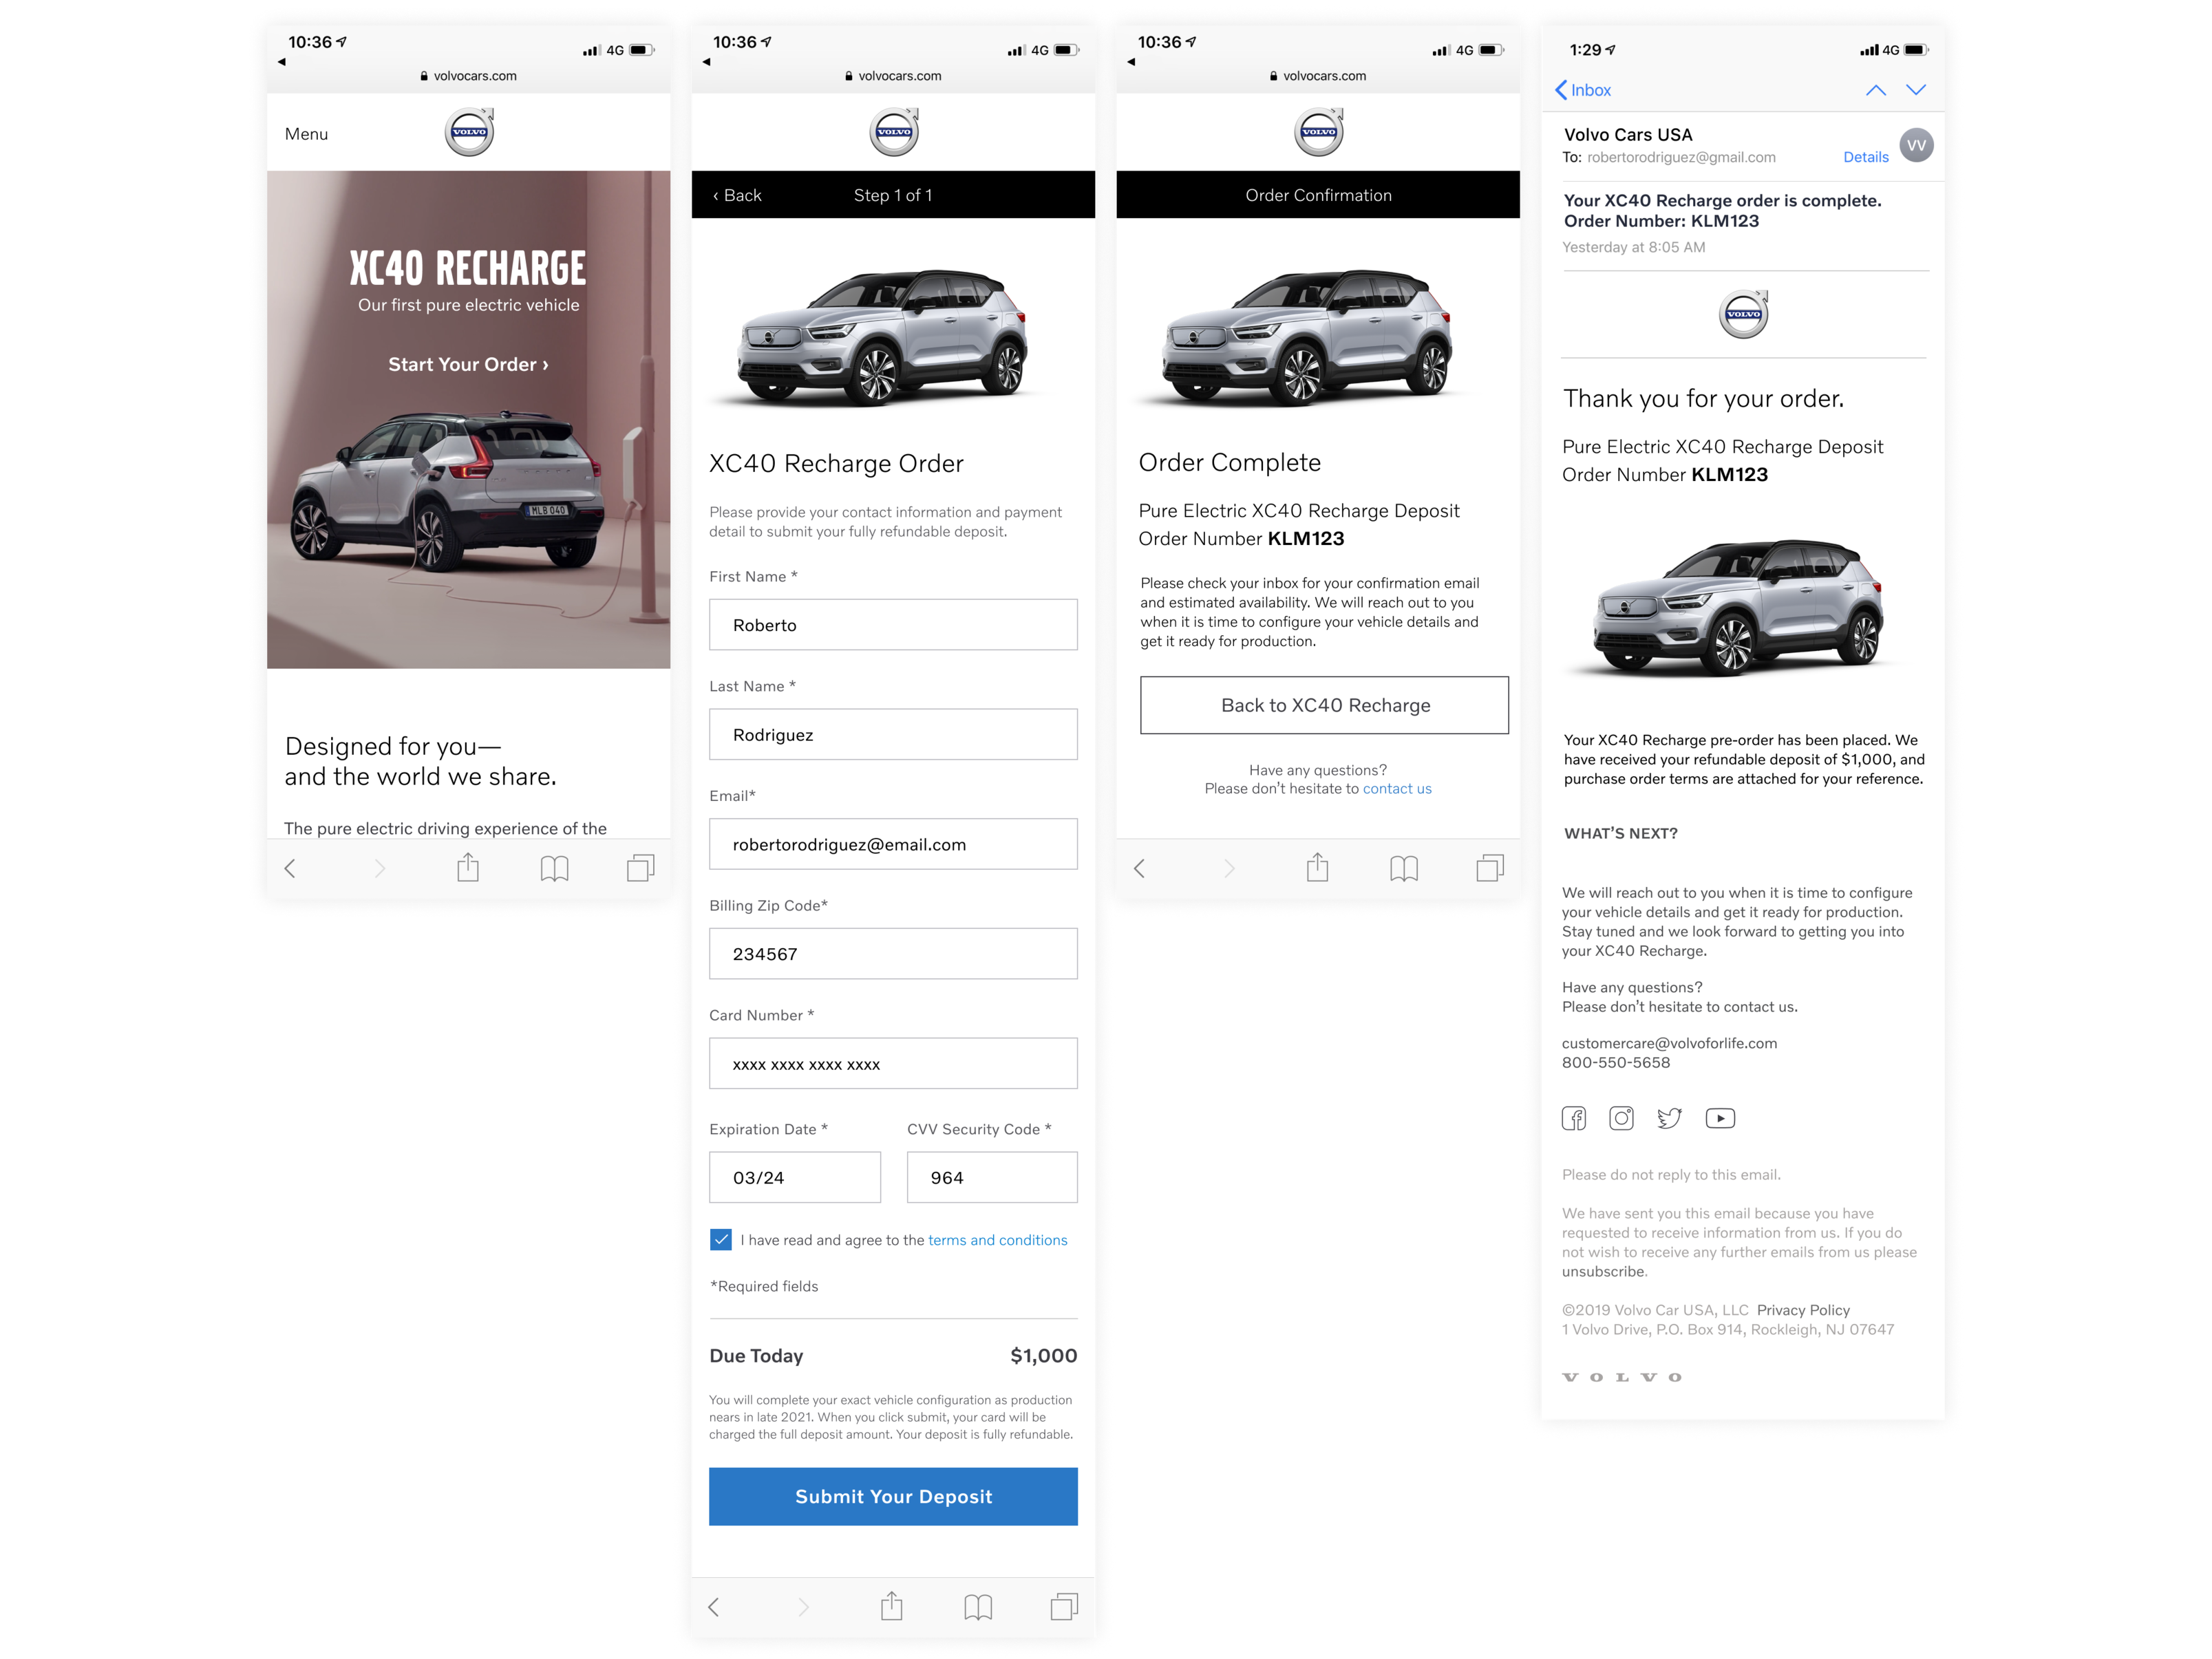2212x1659 pixels.
Task: Tap volvocars.com address bar on landing page
Action: (x=468, y=76)
